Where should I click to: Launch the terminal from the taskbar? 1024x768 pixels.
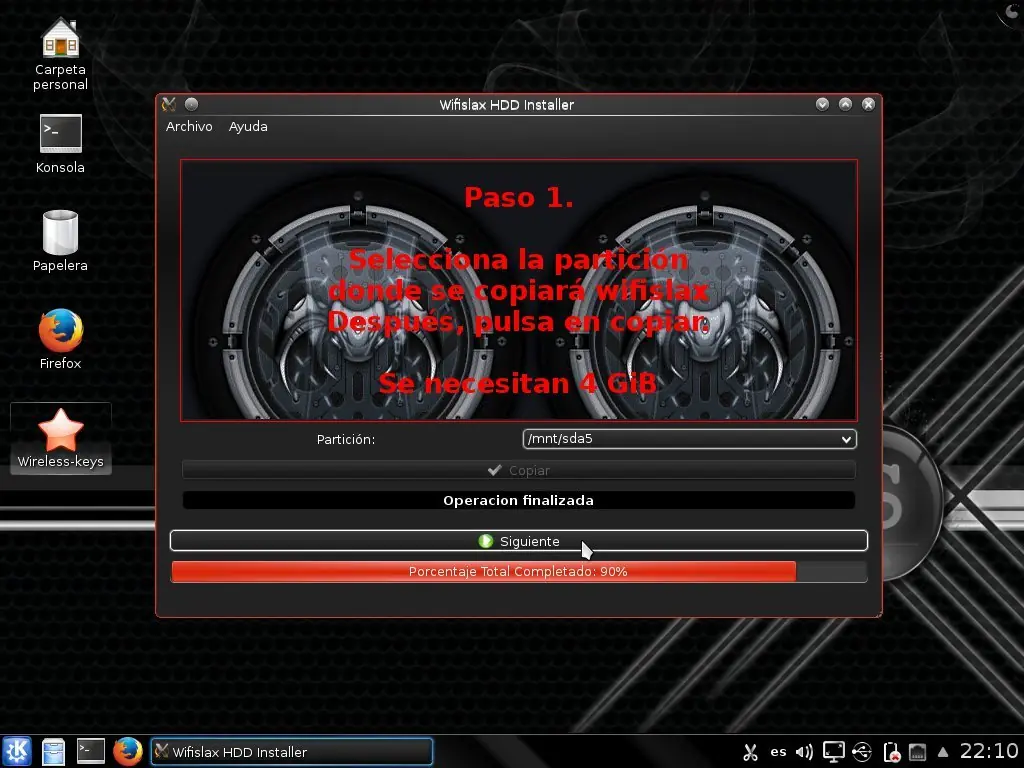point(90,751)
